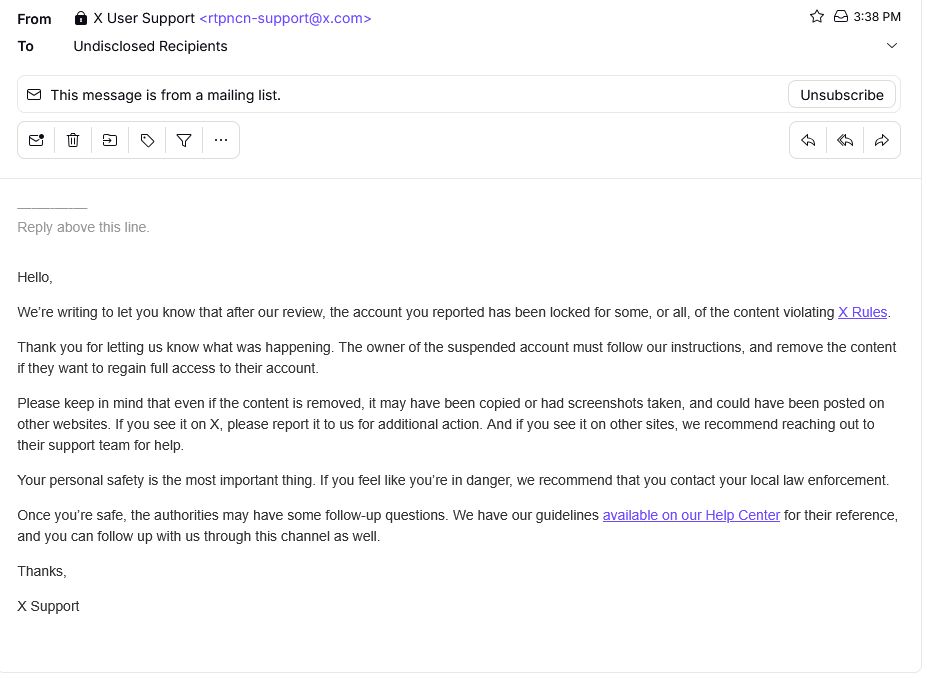This screenshot has height=678, width=927.
Task: Star this message
Action: tap(817, 17)
